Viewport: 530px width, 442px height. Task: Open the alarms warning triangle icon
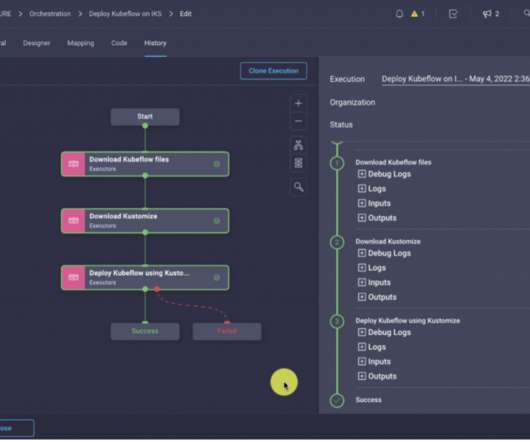tap(414, 14)
